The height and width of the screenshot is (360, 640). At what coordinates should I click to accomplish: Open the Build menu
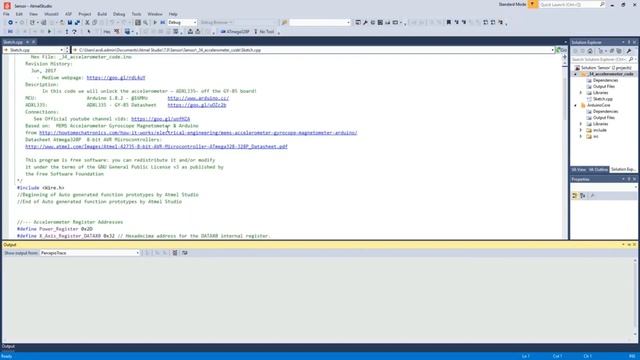pyautogui.click(x=102, y=14)
